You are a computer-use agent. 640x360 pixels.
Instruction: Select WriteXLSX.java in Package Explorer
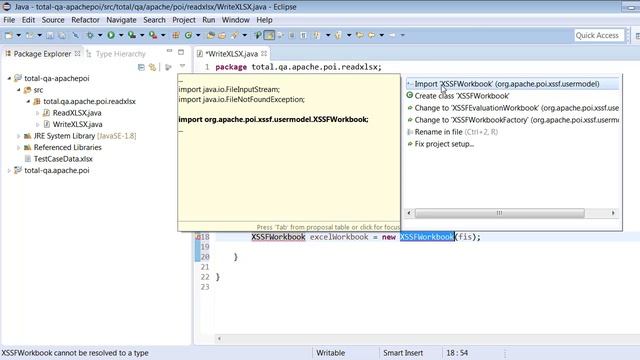coord(77,124)
